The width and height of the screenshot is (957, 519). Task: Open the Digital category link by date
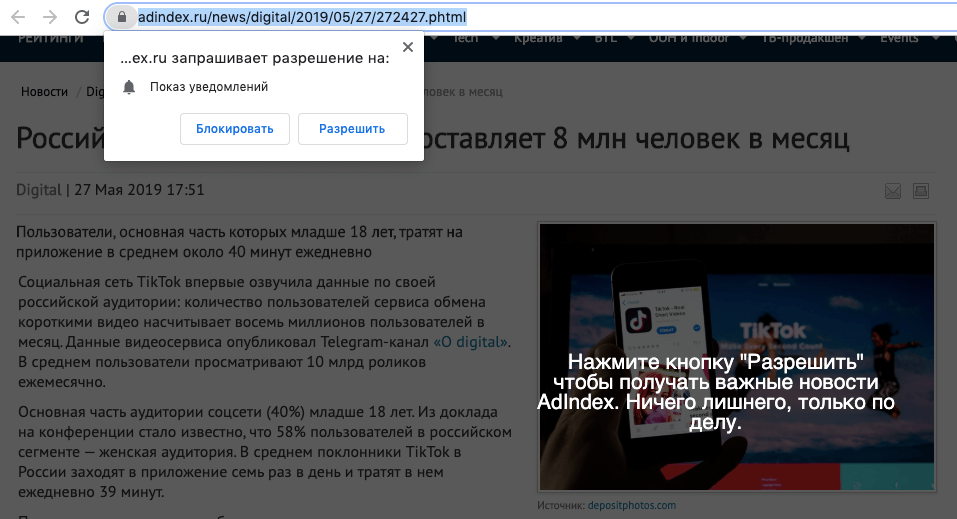[x=38, y=190]
